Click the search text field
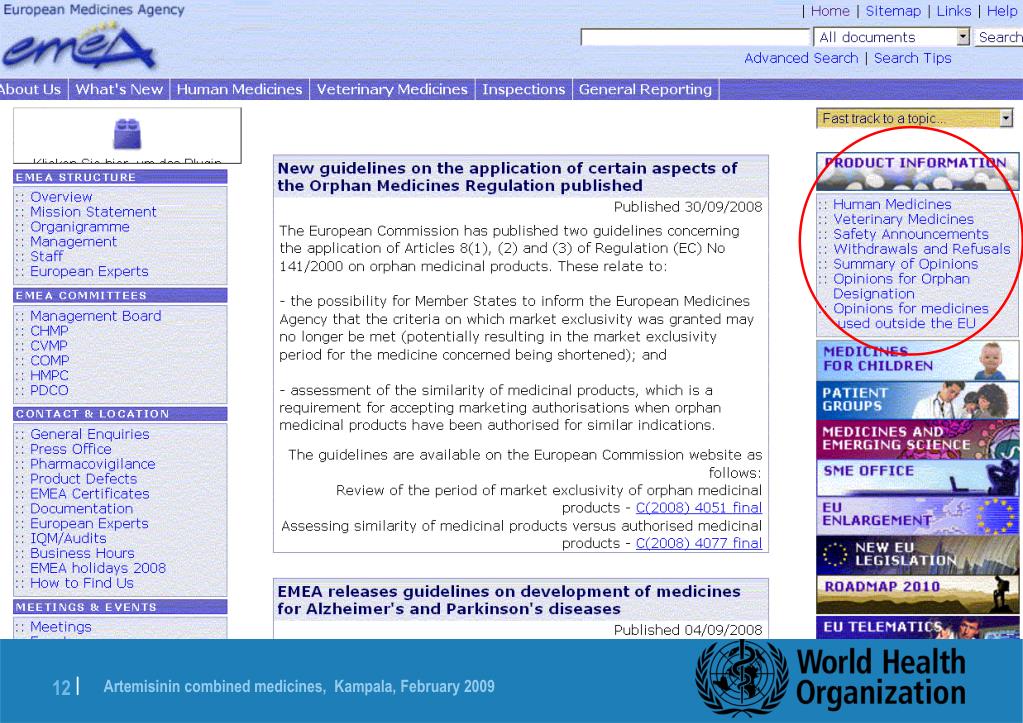 pyautogui.click(x=695, y=37)
